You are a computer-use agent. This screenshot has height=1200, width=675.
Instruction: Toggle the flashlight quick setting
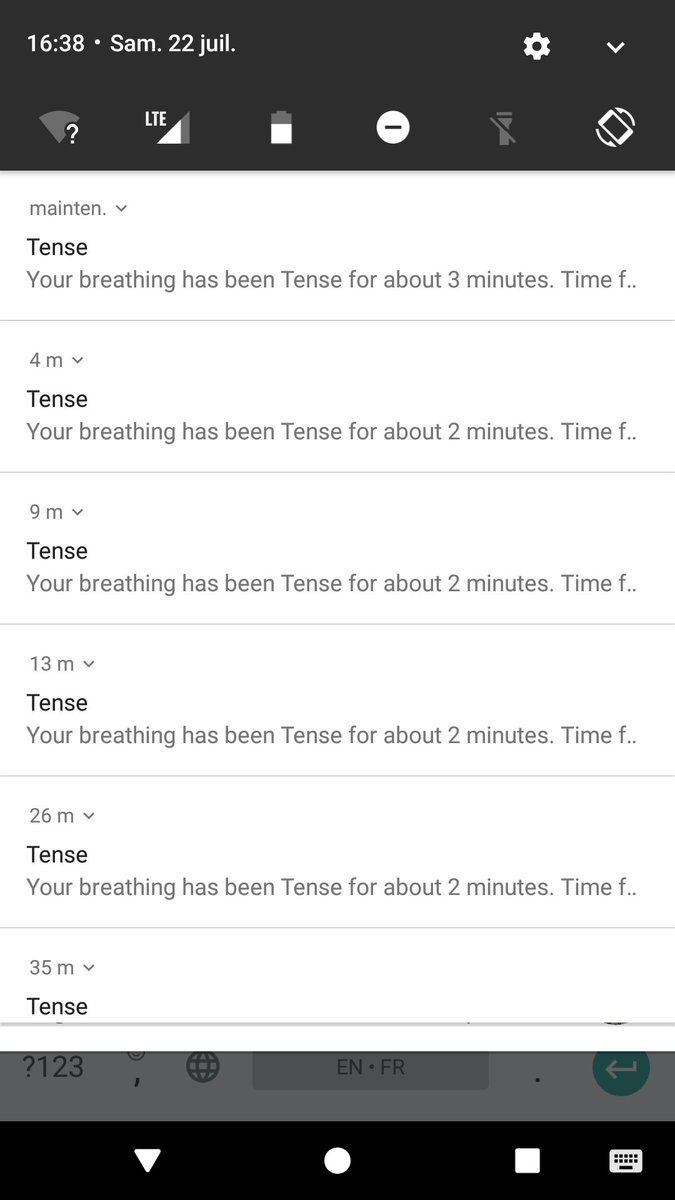coord(504,128)
